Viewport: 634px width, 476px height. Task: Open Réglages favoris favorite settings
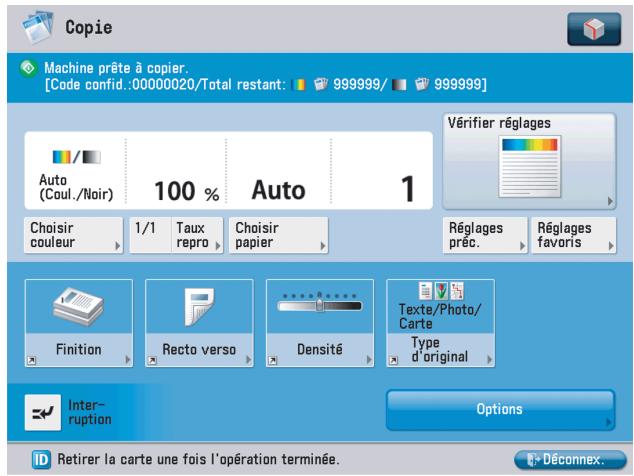[x=574, y=235]
